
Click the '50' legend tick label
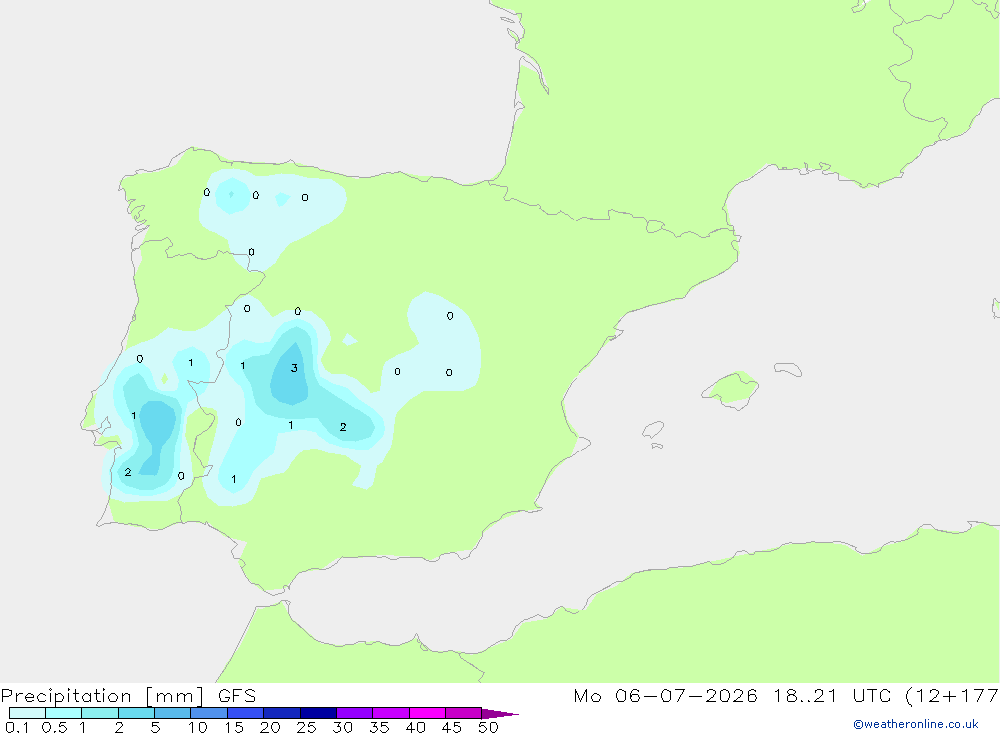pos(488,727)
